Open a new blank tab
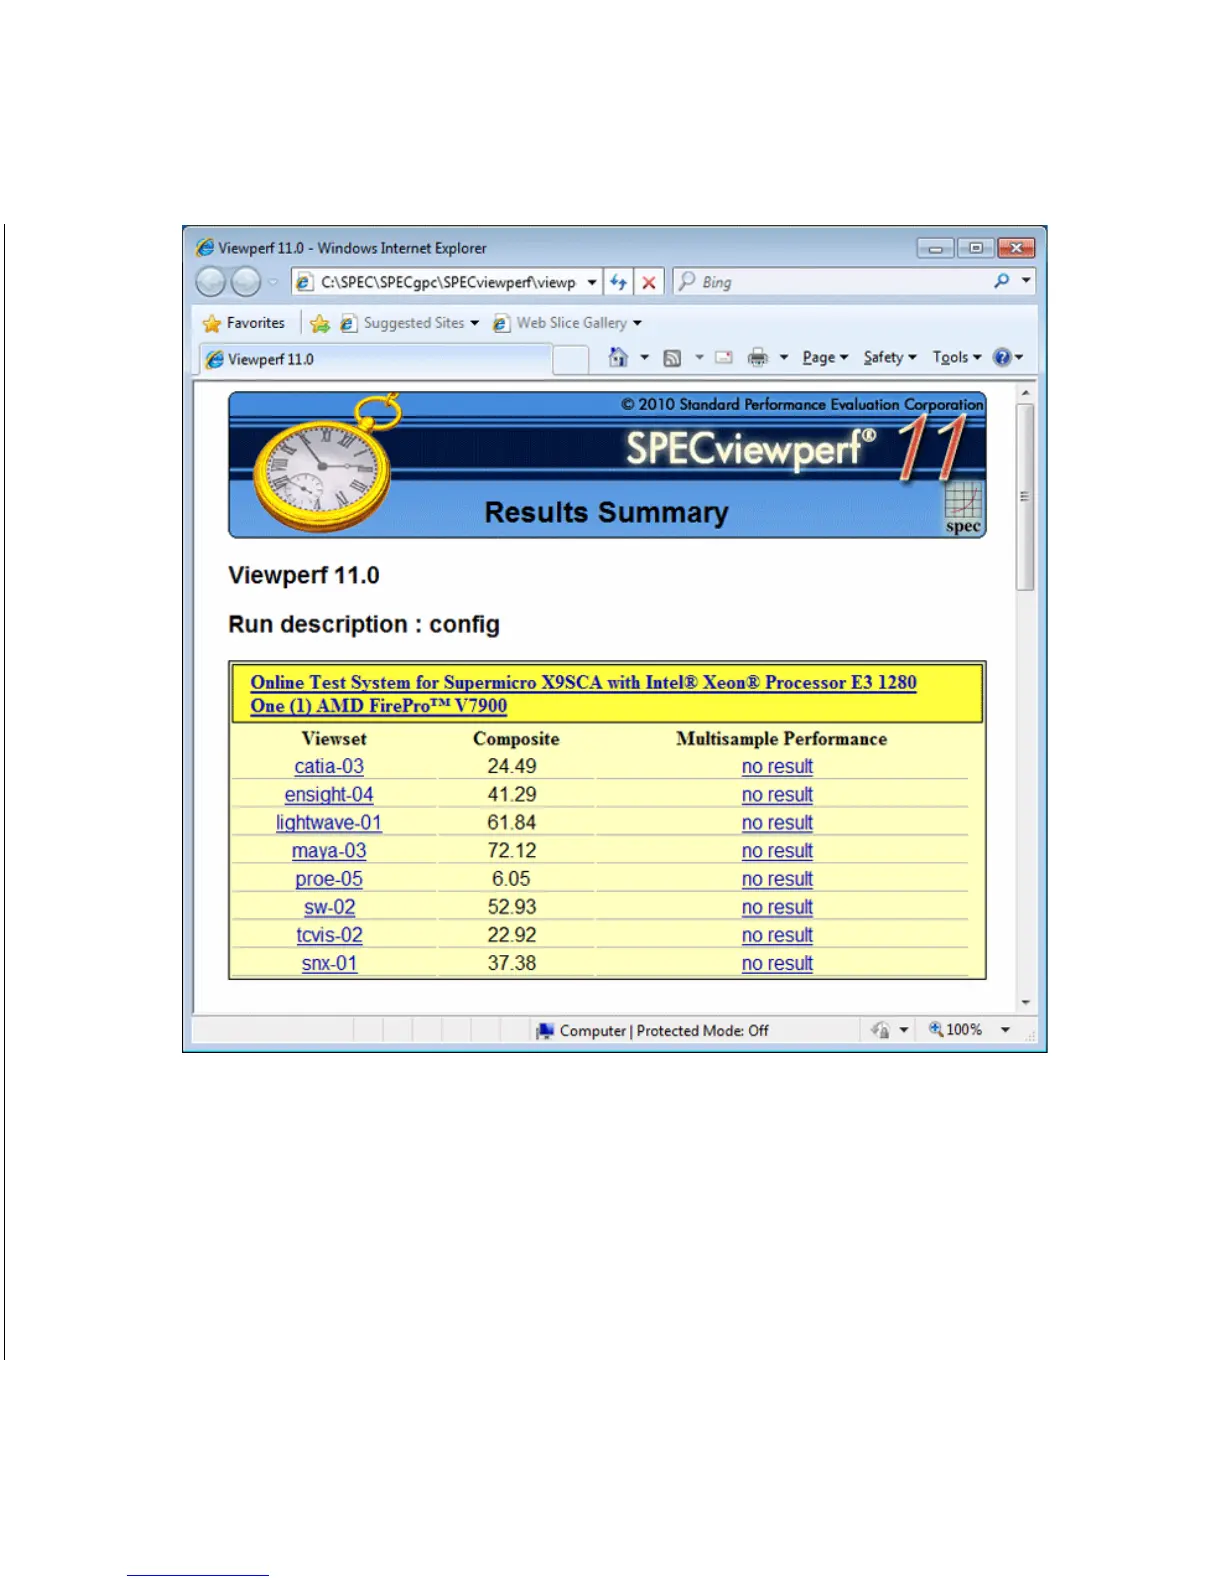This screenshot has height=1584, width=1224. coord(570,360)
